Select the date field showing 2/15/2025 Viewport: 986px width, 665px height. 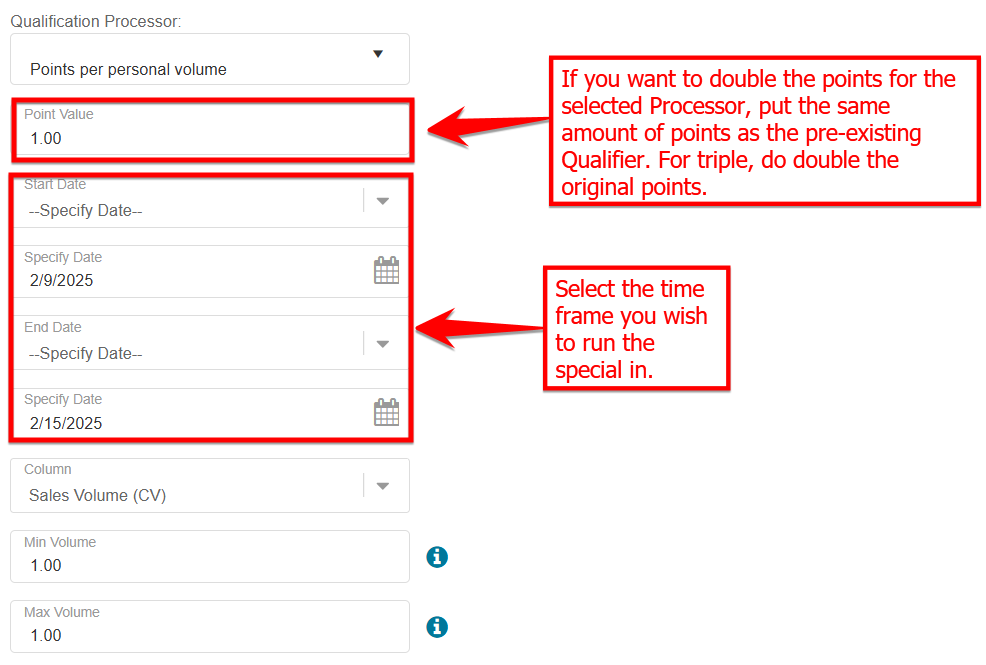(x=190, y=422)
